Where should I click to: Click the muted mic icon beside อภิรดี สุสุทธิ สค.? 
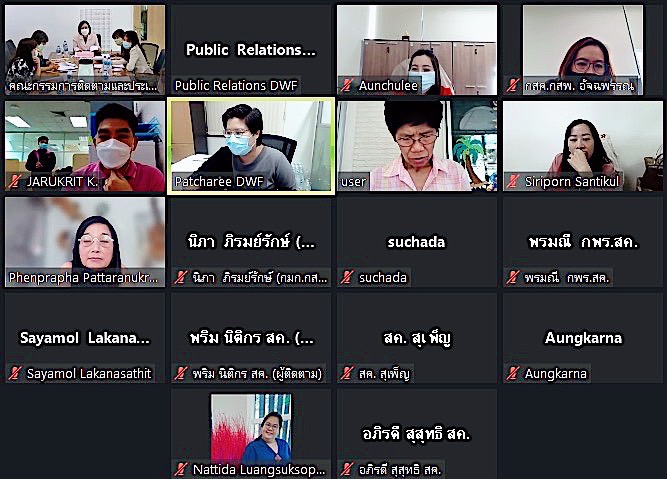coord(346,469)
